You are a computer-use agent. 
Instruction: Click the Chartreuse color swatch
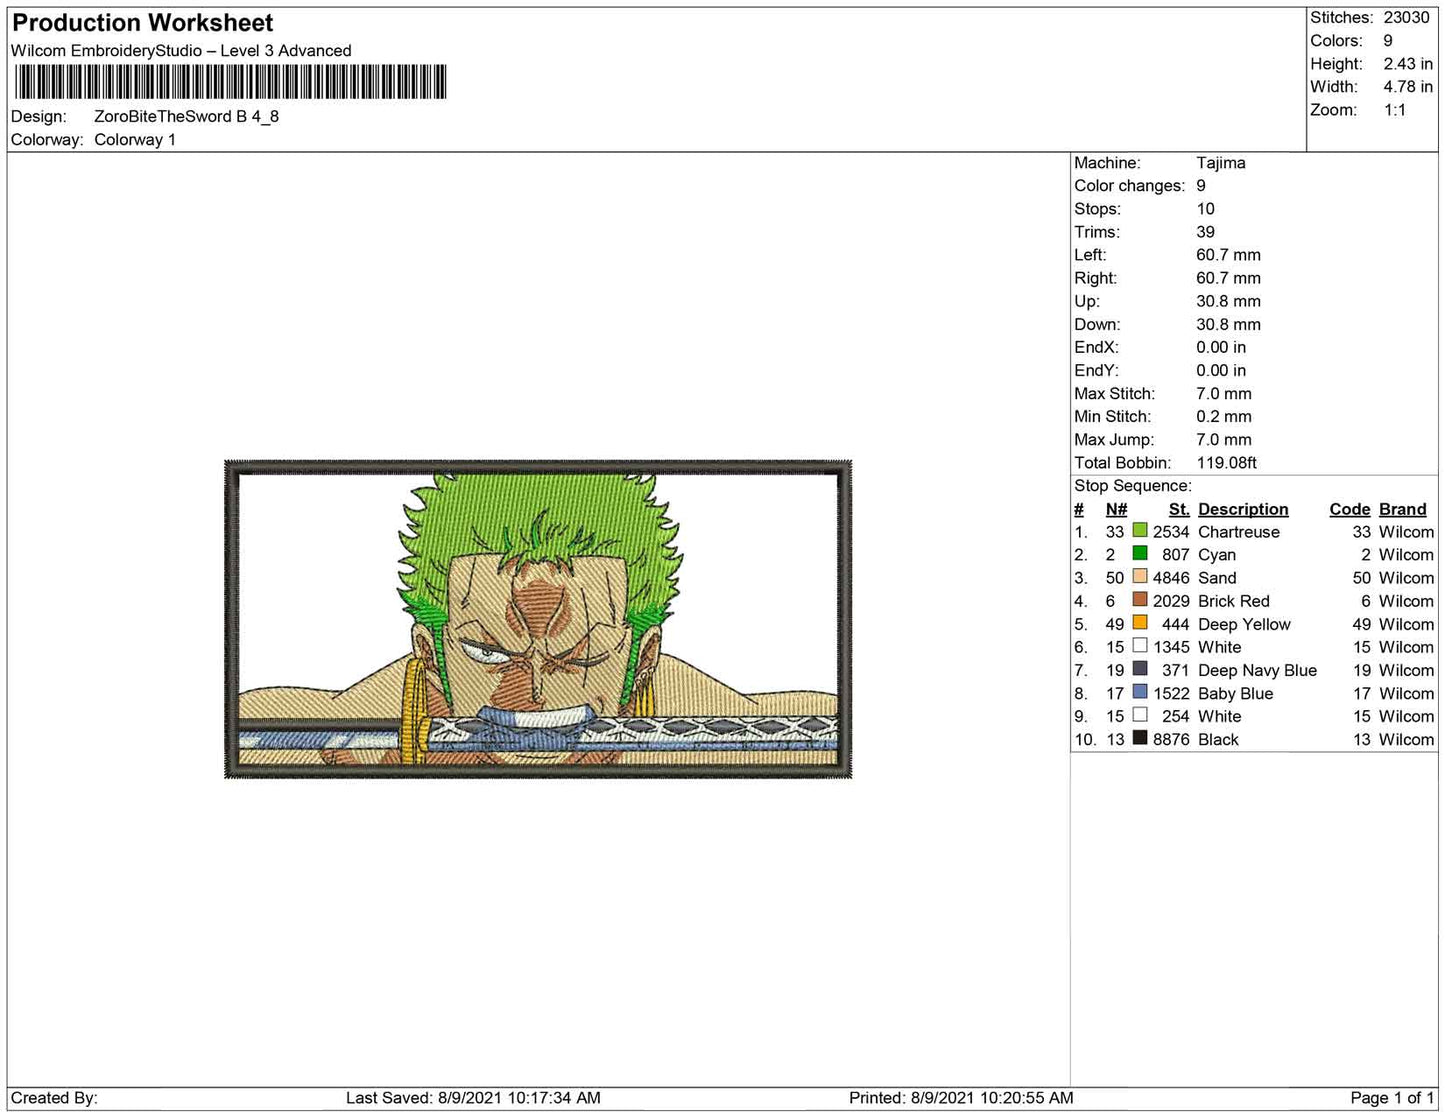pos(1140,531)
